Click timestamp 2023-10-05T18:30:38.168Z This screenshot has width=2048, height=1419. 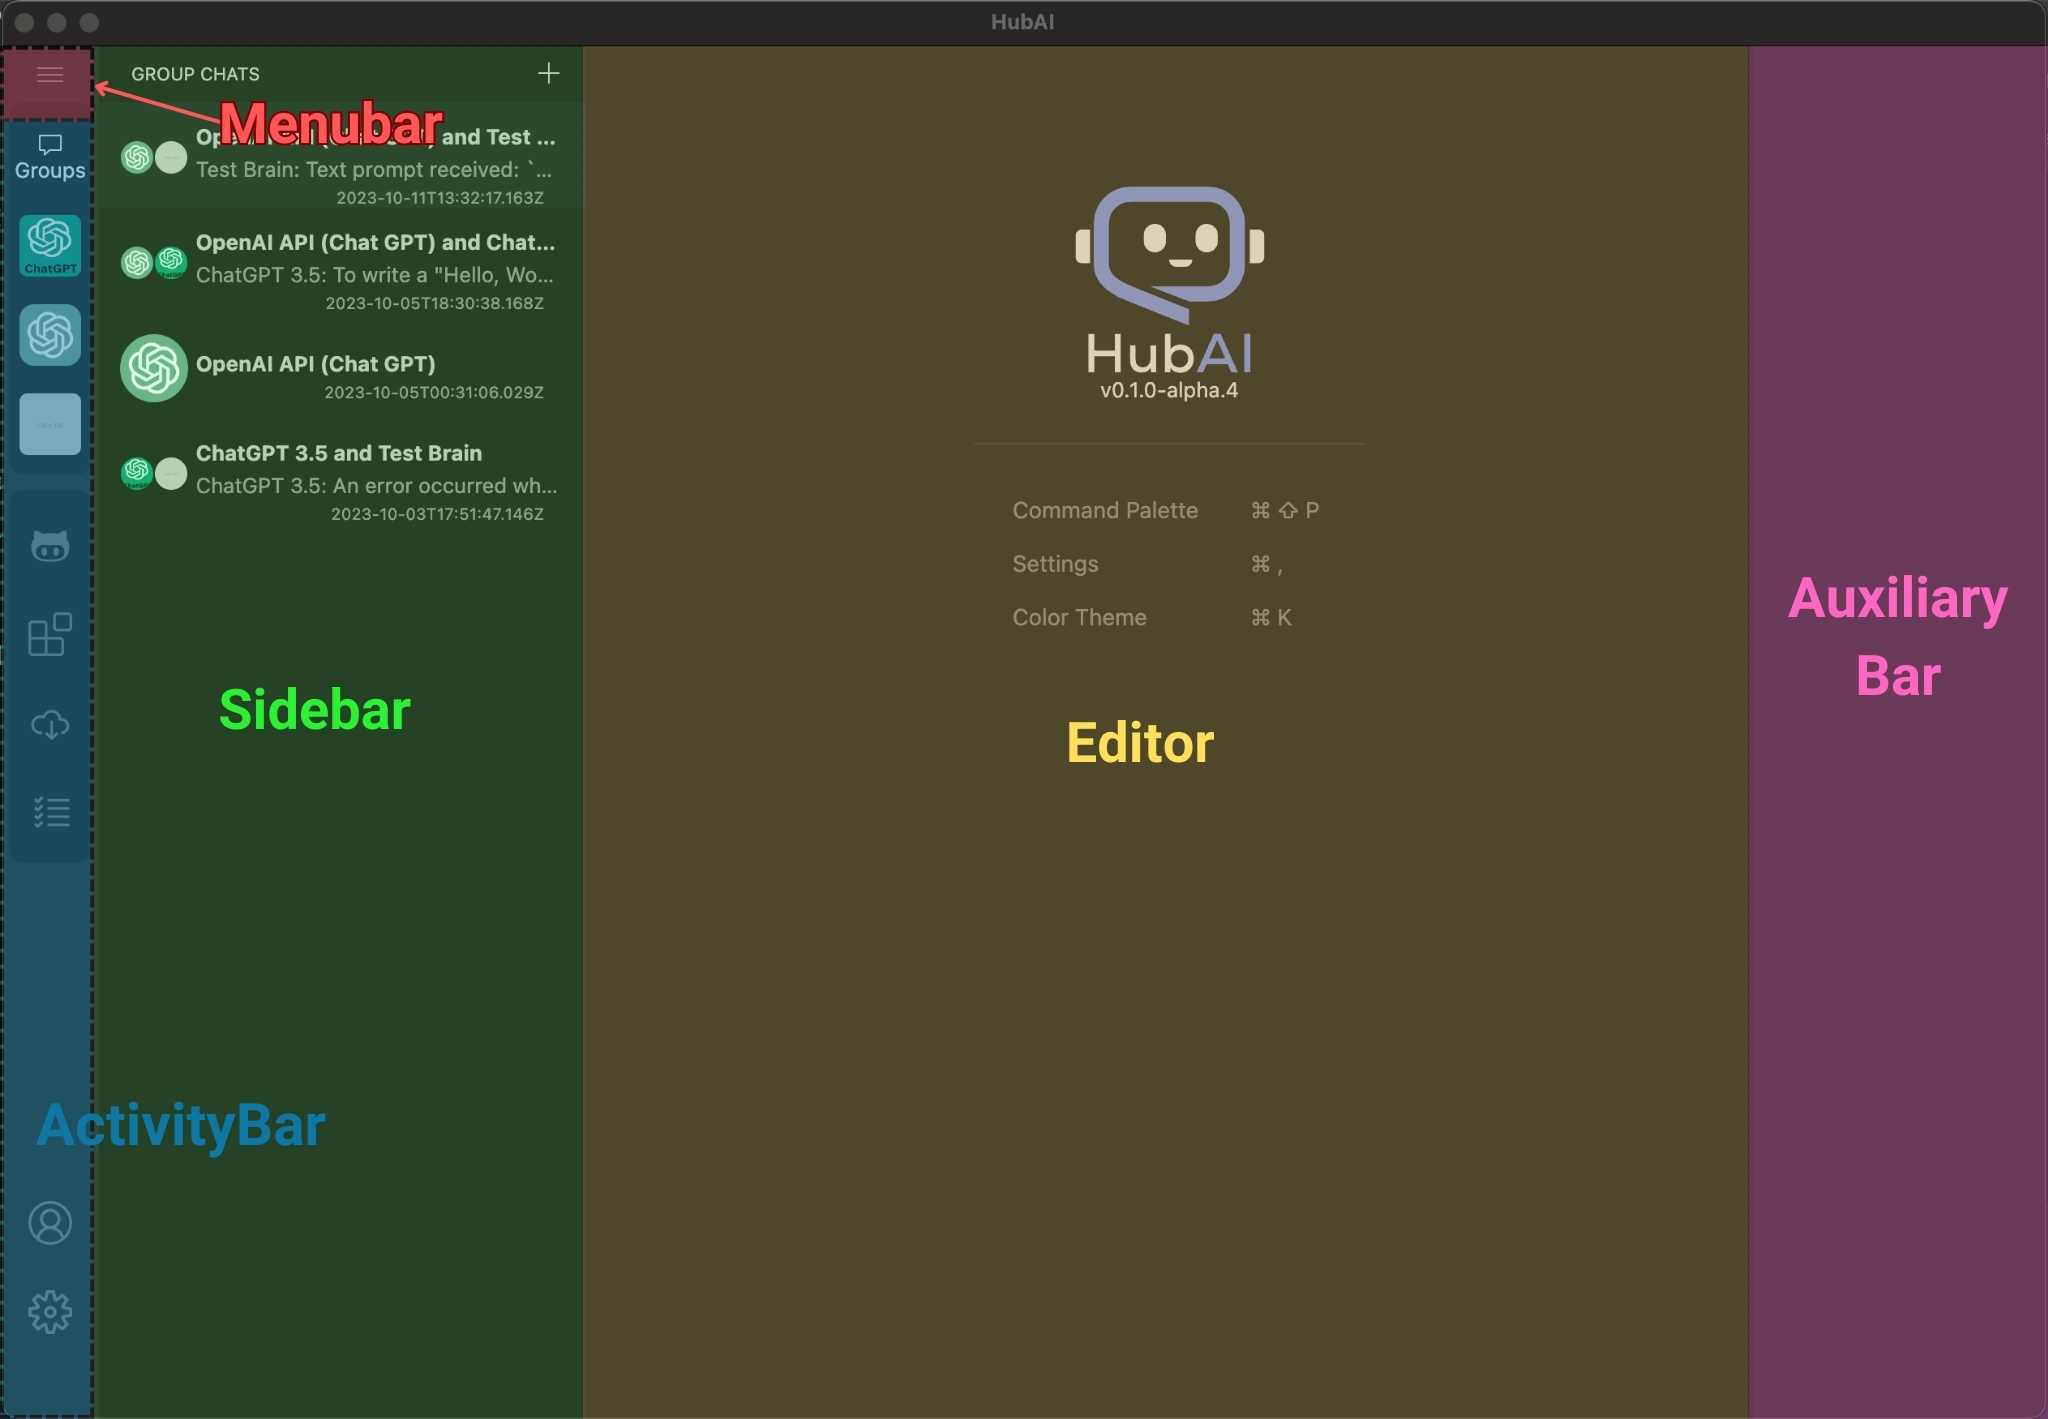click(434, 303)
